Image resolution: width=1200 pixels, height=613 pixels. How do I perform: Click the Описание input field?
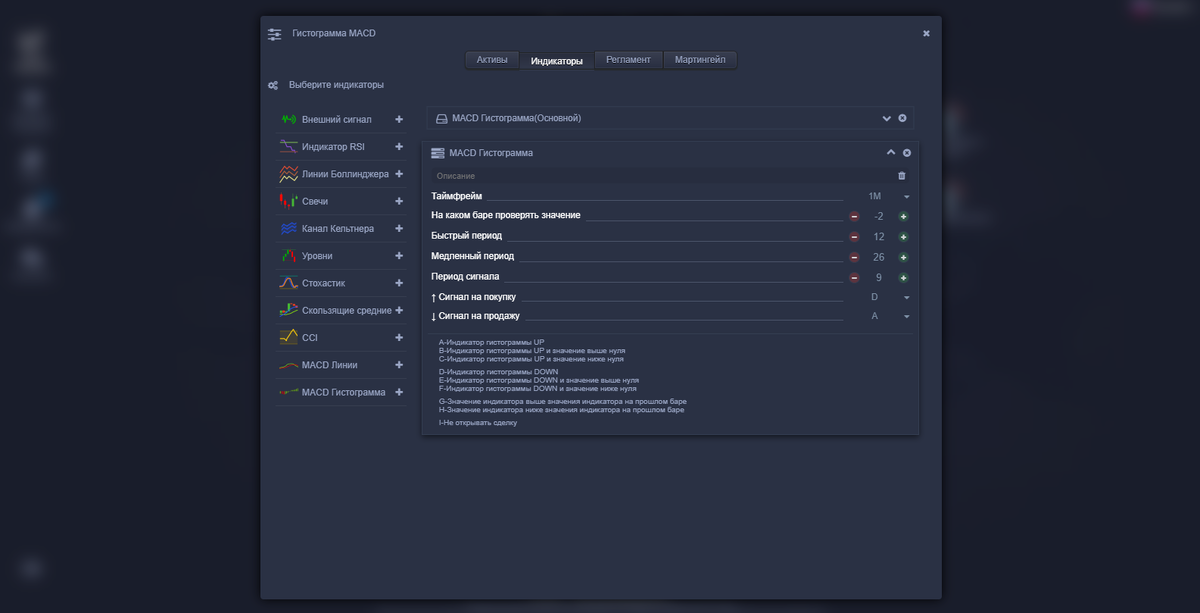(661, 176)
